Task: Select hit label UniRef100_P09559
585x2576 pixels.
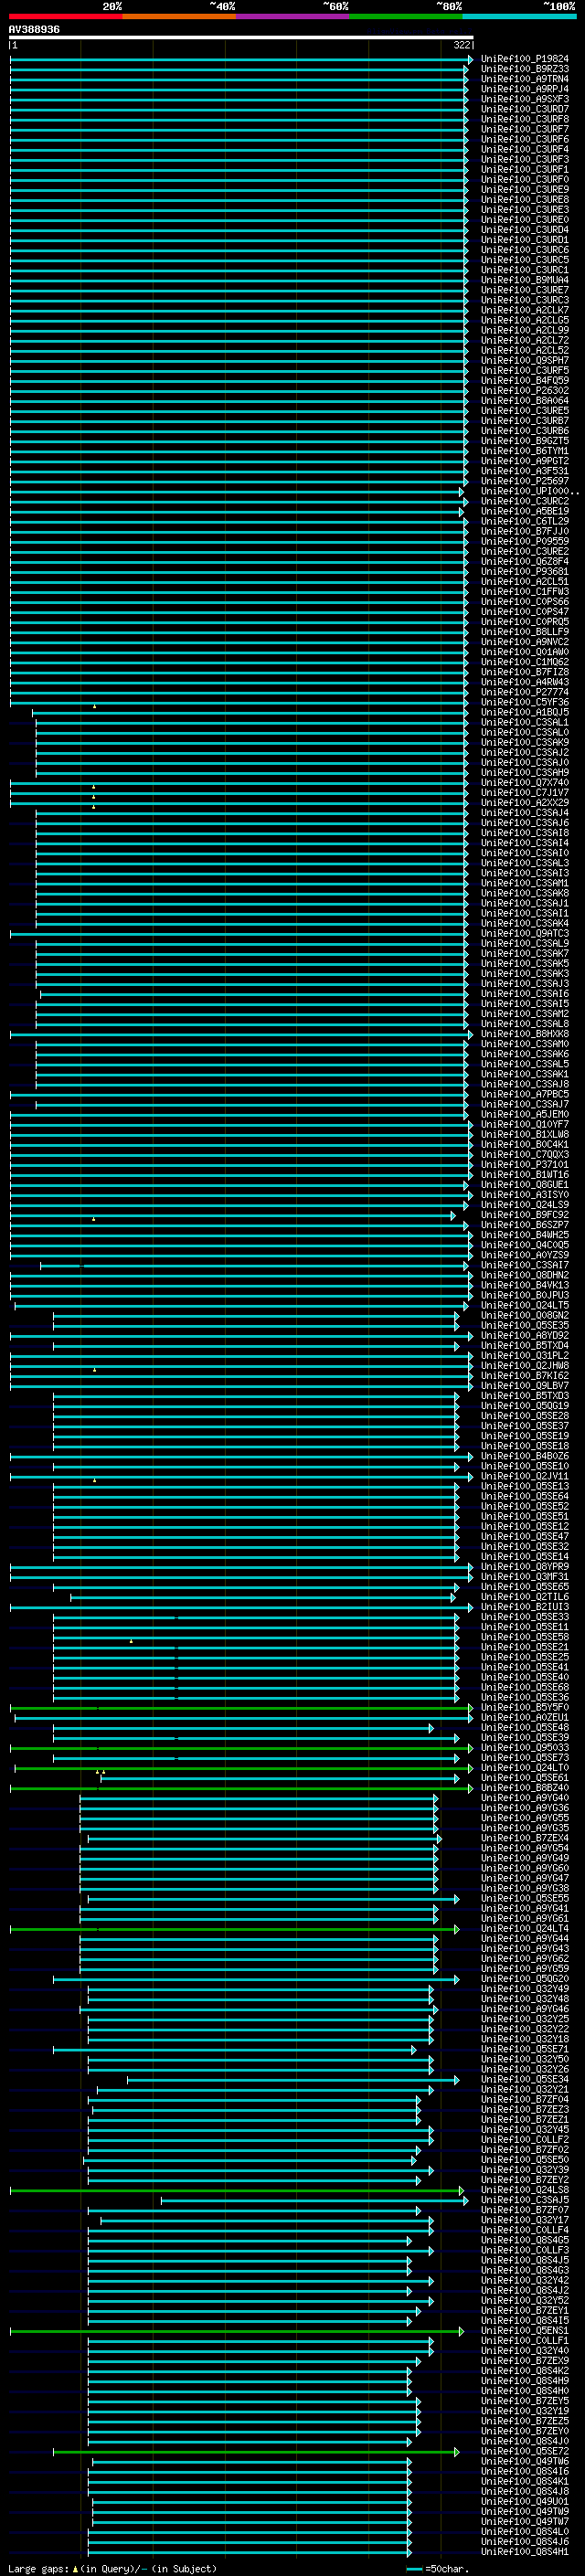Action: (524, 541)
